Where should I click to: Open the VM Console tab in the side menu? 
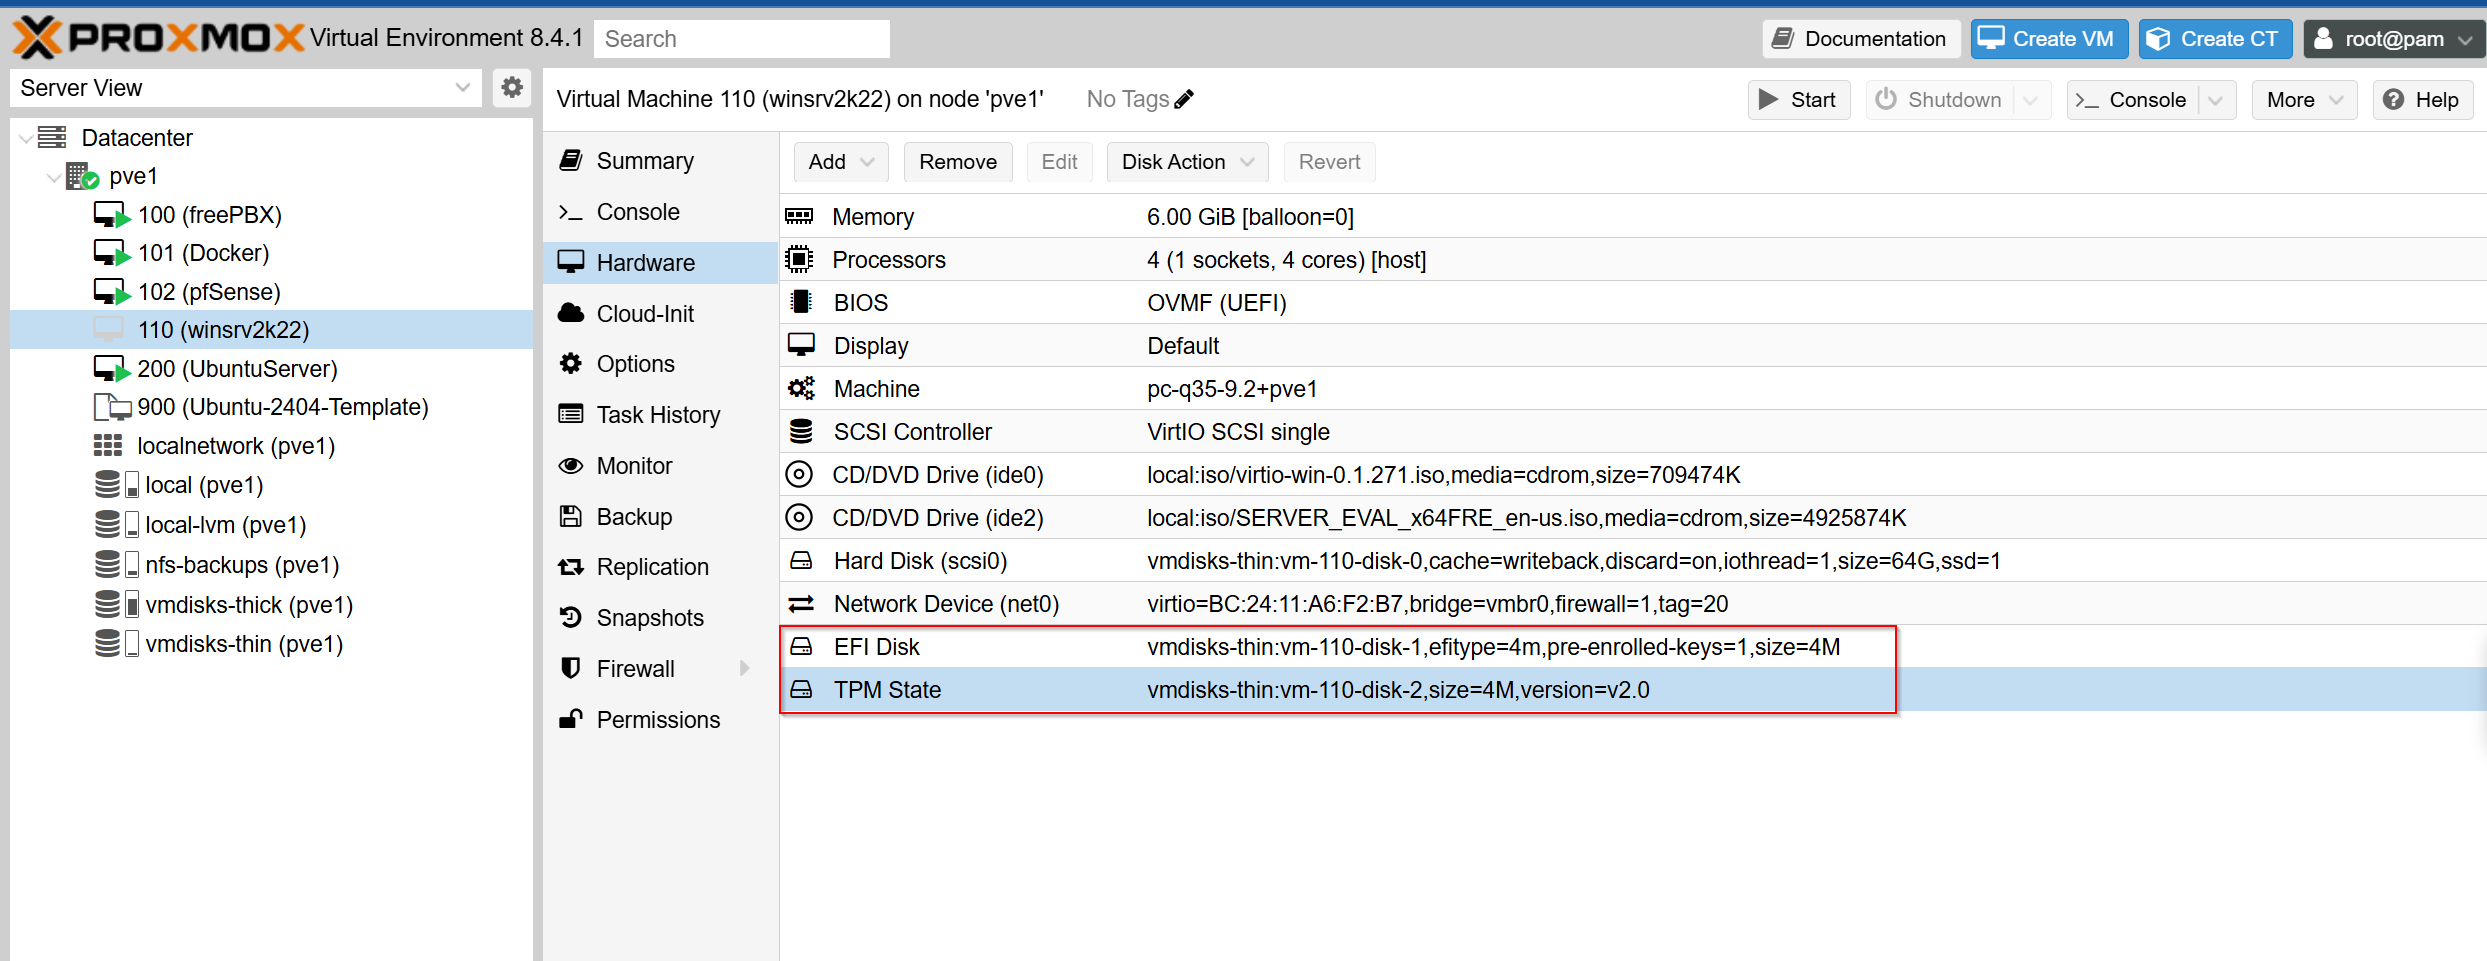tap(660, 212)
